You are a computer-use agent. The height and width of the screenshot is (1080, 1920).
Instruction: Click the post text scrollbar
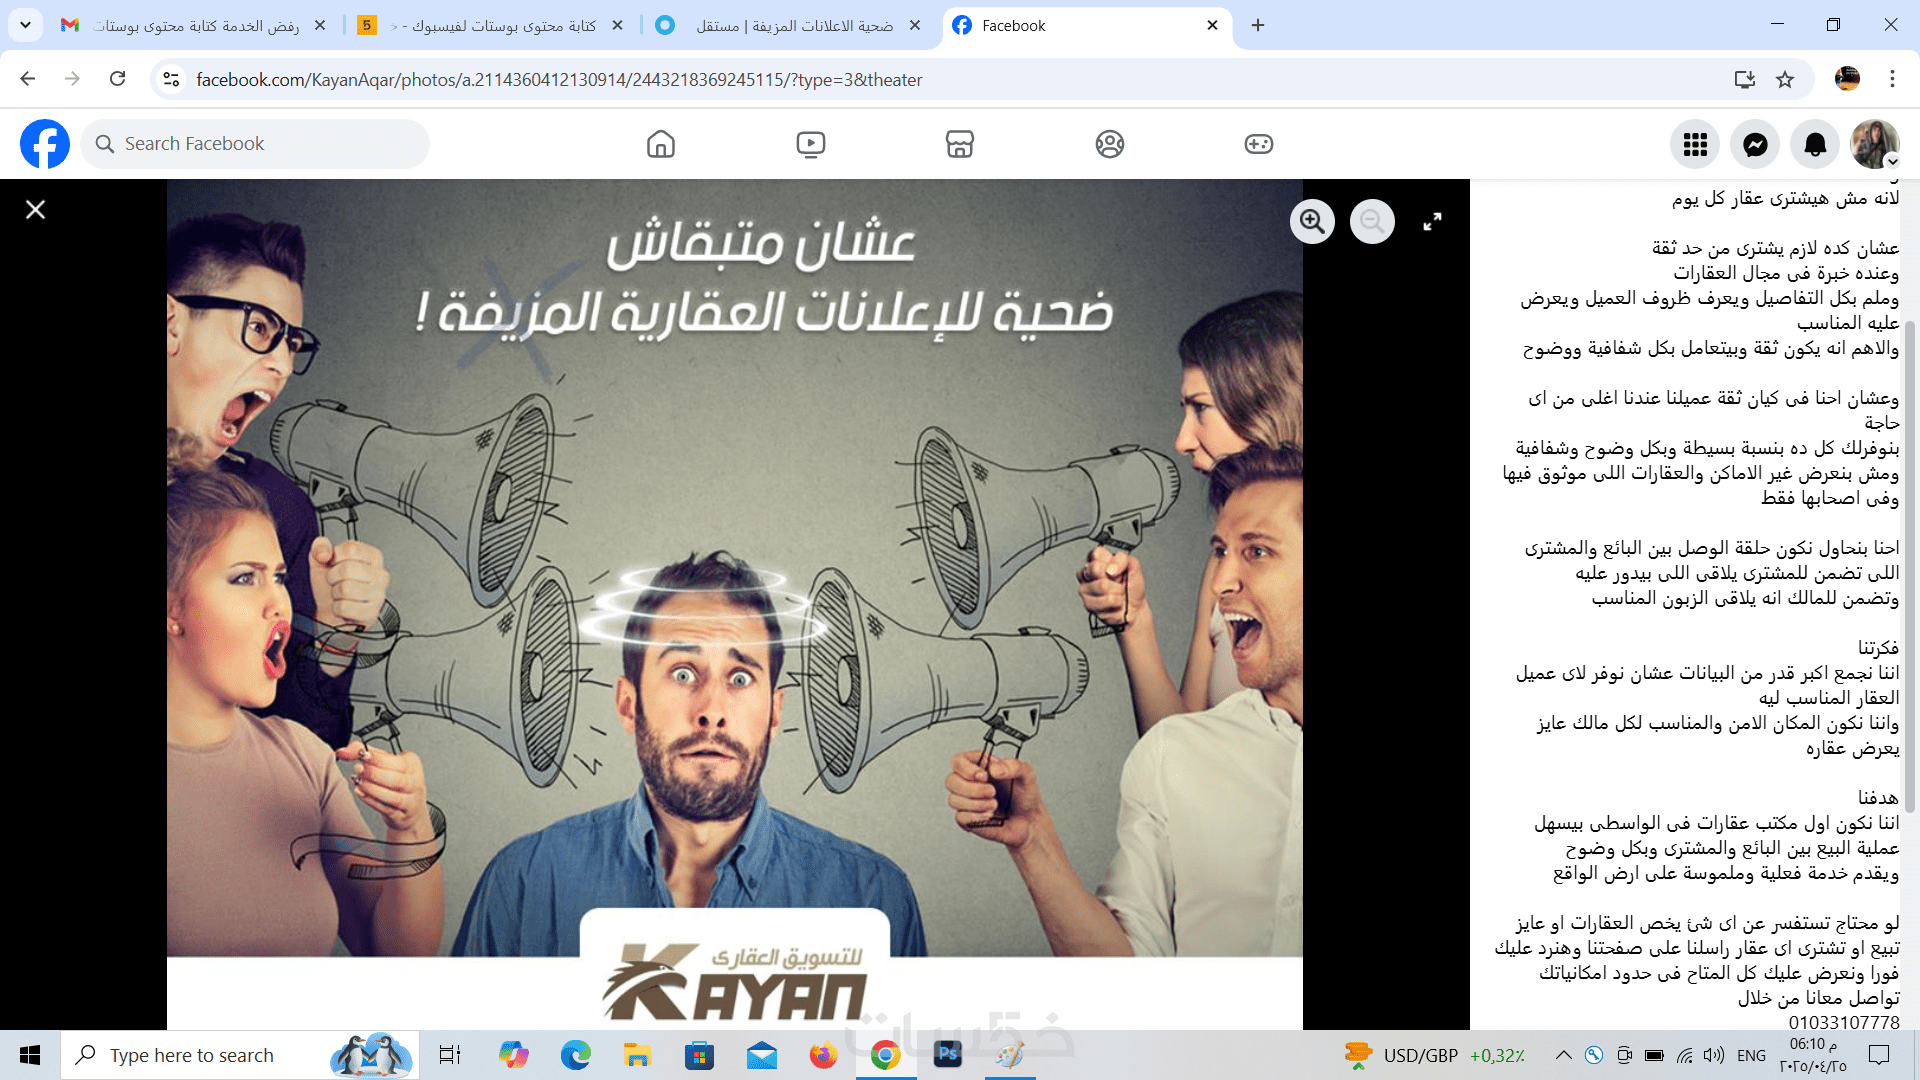pos(1909,565)
